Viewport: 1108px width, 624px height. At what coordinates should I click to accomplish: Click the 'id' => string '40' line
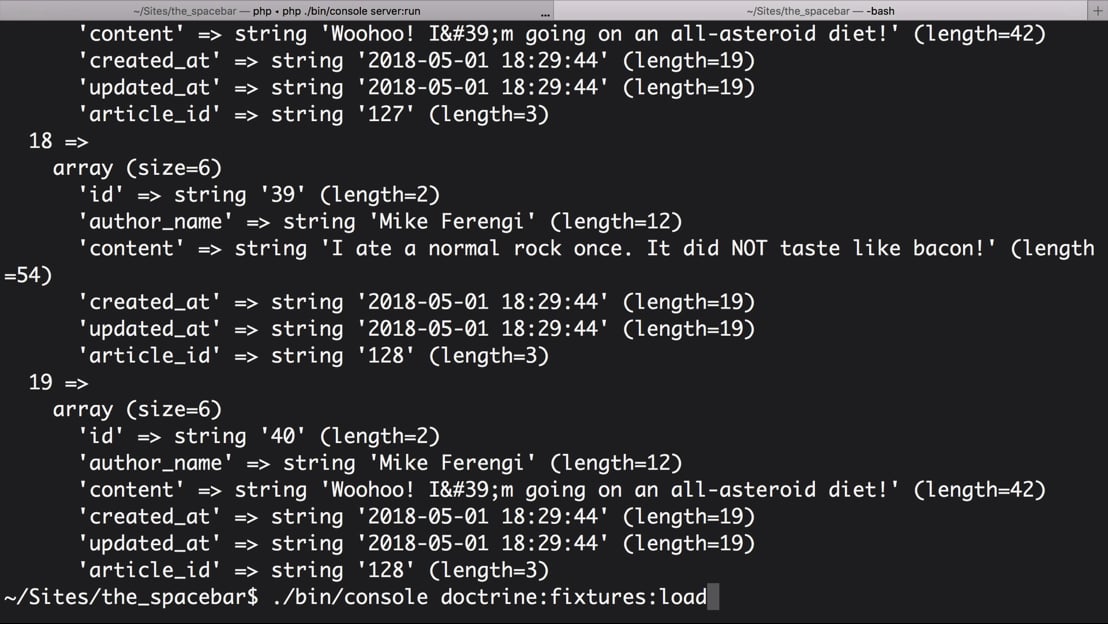(259, 436)
